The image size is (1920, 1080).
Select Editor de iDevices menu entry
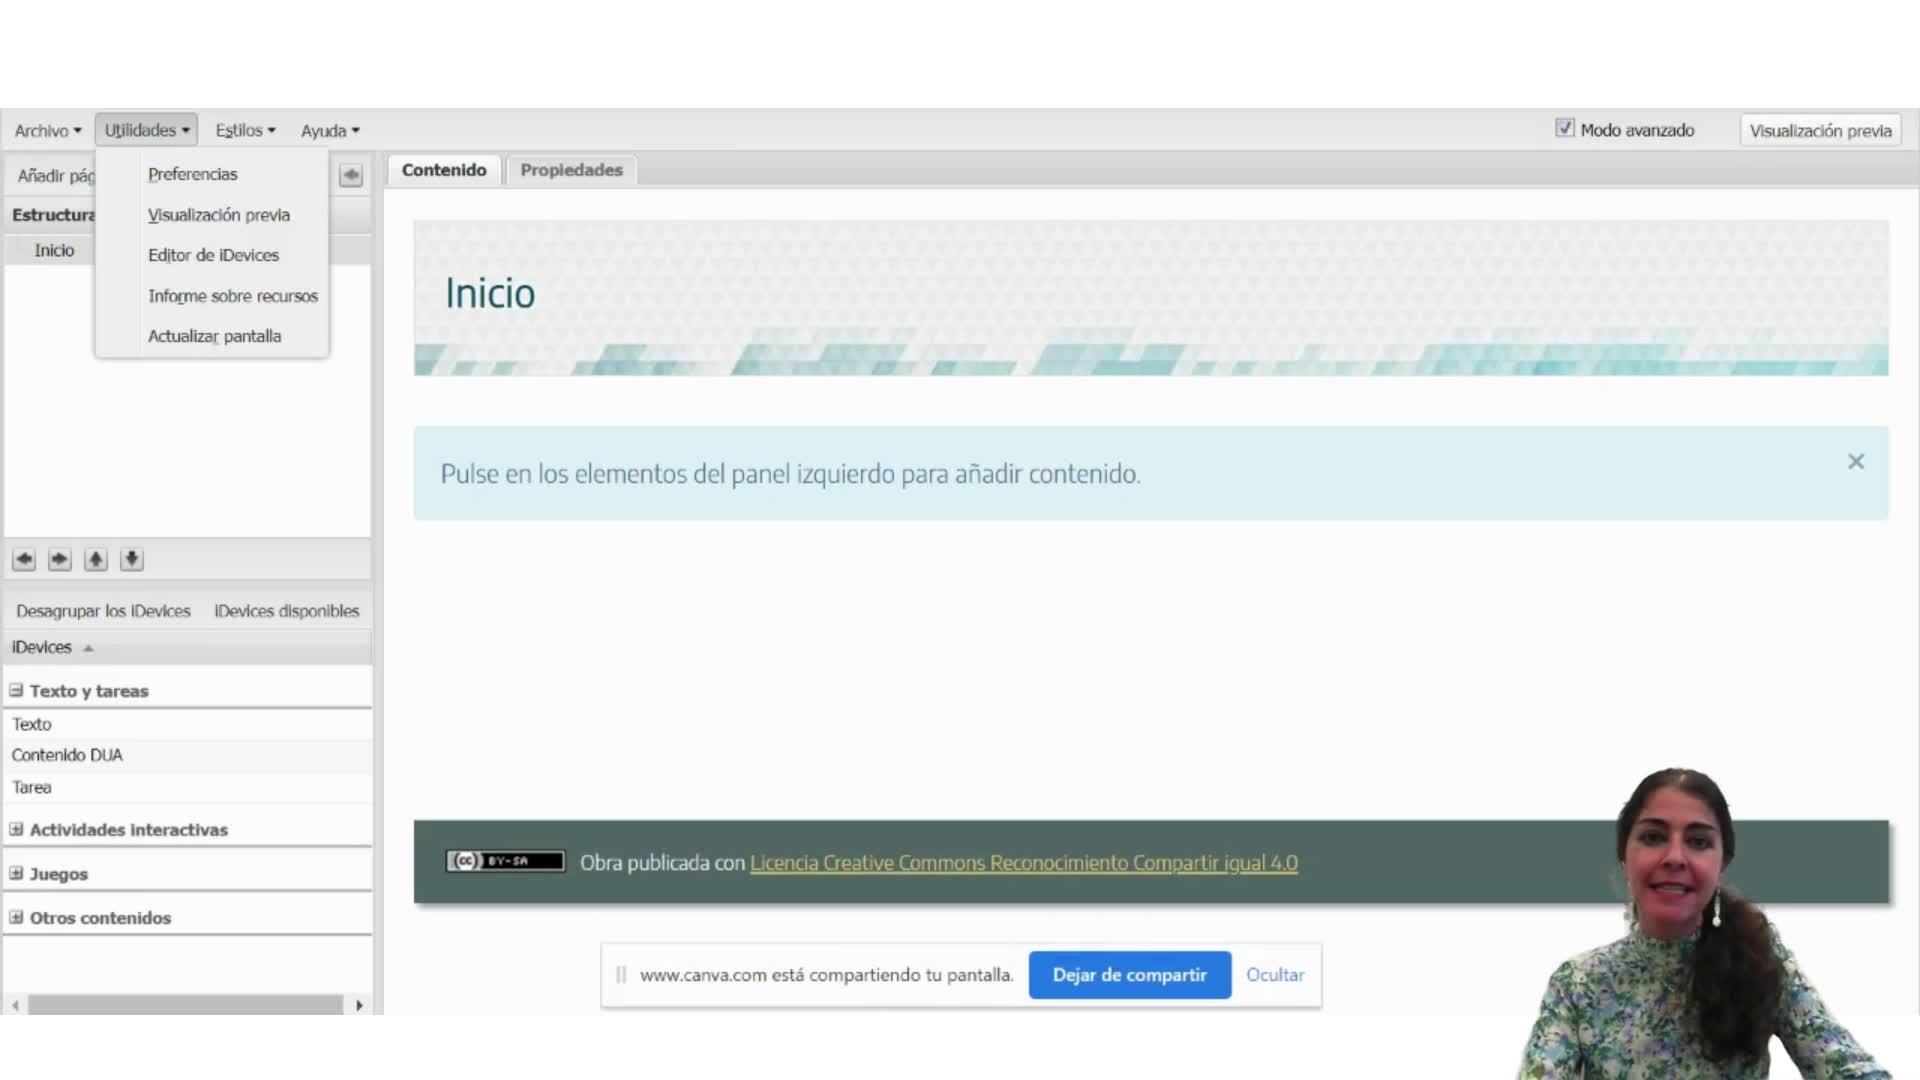213,255
